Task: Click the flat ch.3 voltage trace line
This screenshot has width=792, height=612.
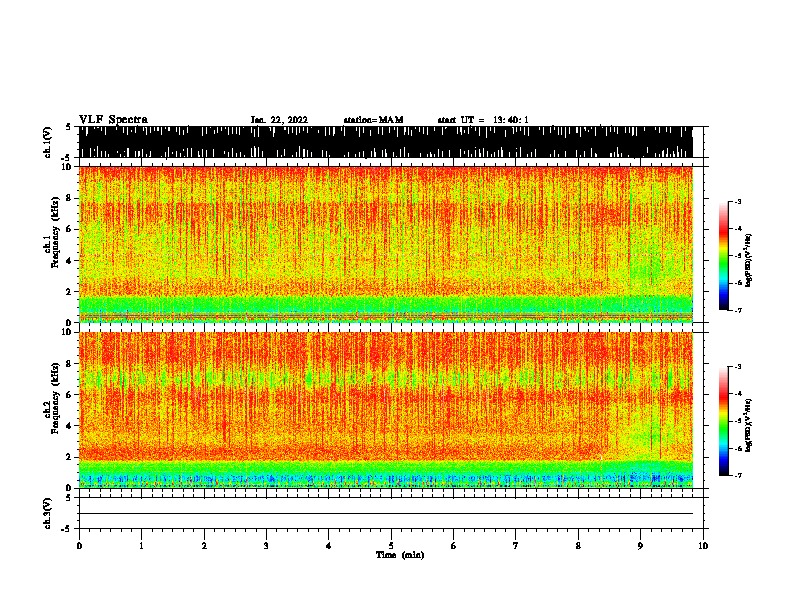Action: (385, 514)
